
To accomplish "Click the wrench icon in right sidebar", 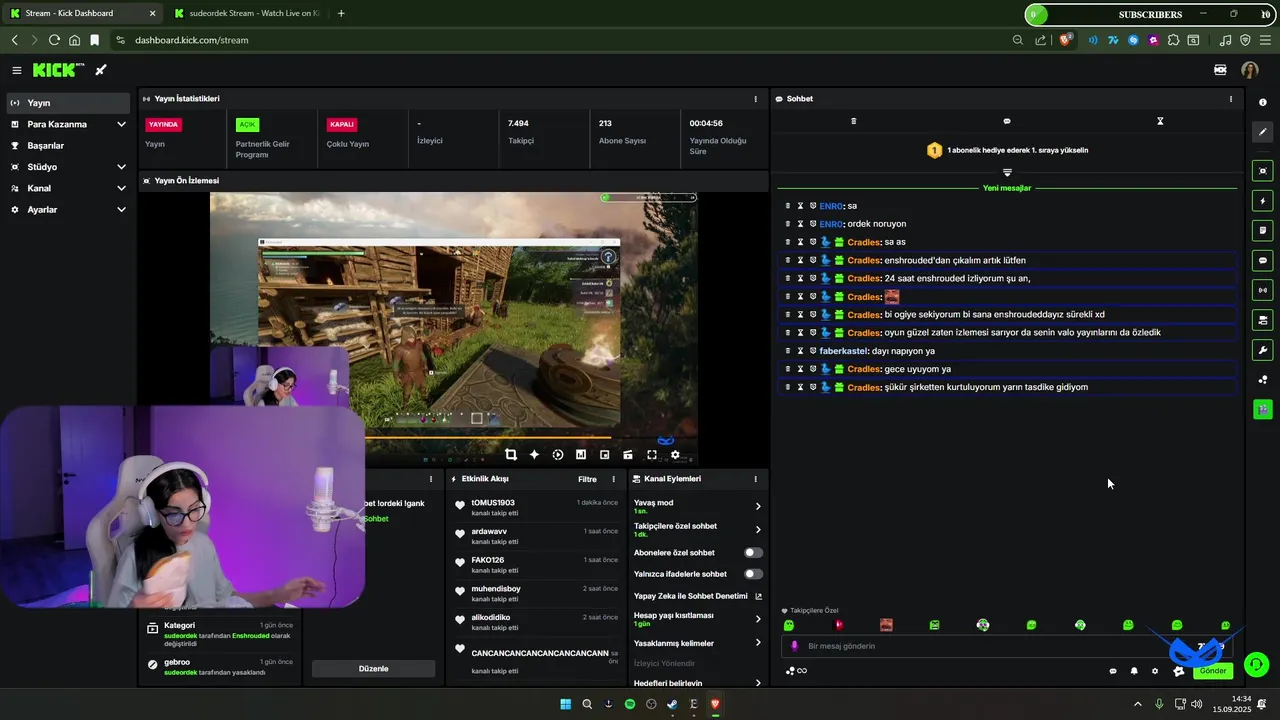I will coord(1263,350).
